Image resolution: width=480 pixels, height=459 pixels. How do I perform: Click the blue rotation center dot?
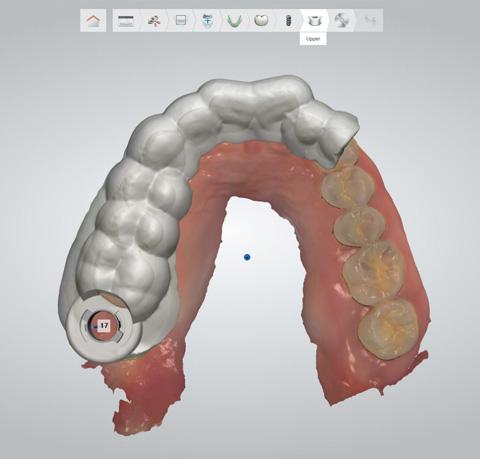pos(247,257)
